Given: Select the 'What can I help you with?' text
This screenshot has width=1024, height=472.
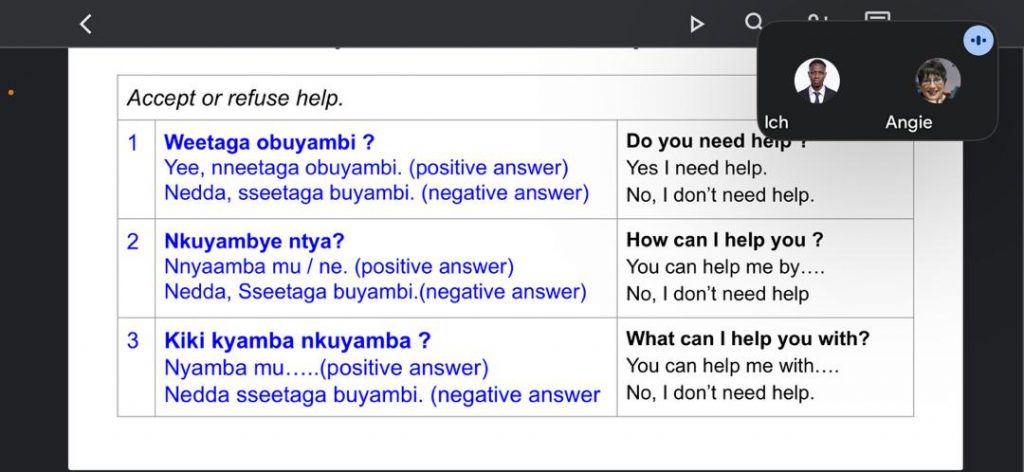Looking at the screenshot, I should [x=748, y=338].
